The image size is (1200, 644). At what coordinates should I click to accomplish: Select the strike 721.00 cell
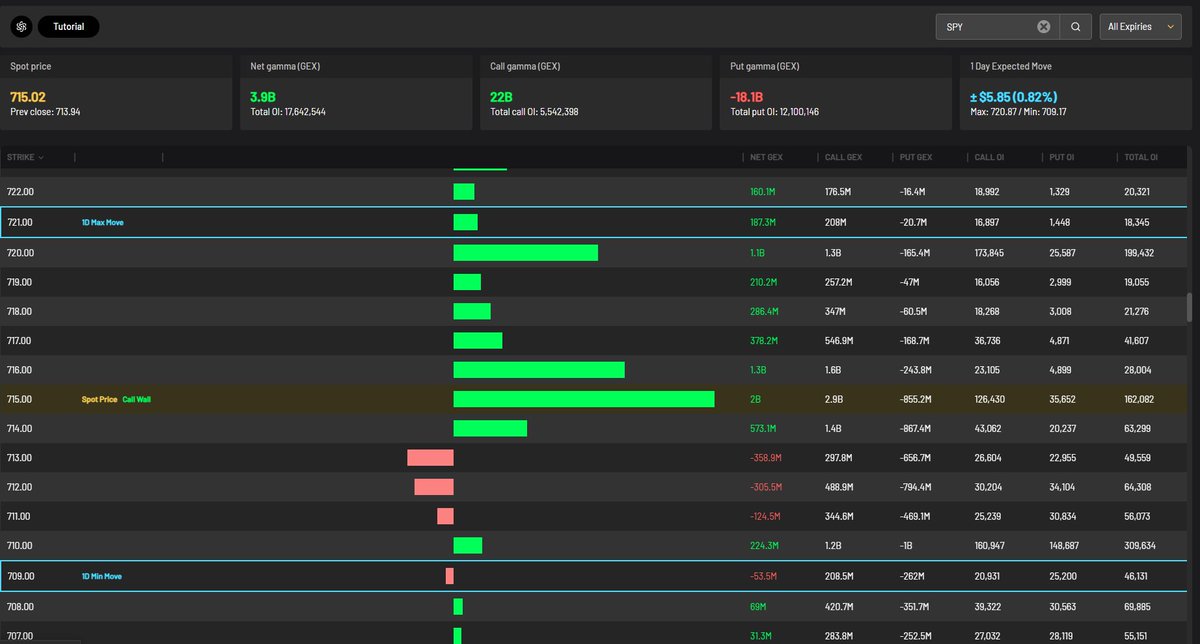20,222
